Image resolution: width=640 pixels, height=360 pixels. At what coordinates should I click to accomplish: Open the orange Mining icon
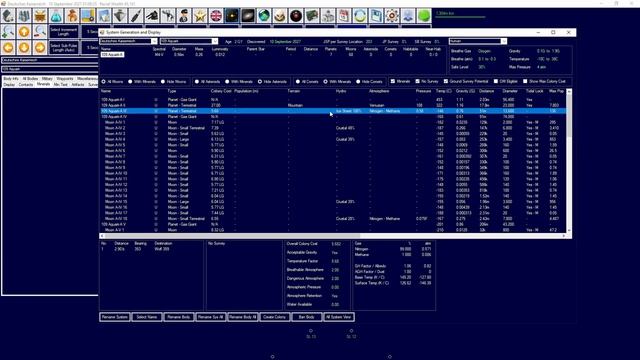pos(40,16)
